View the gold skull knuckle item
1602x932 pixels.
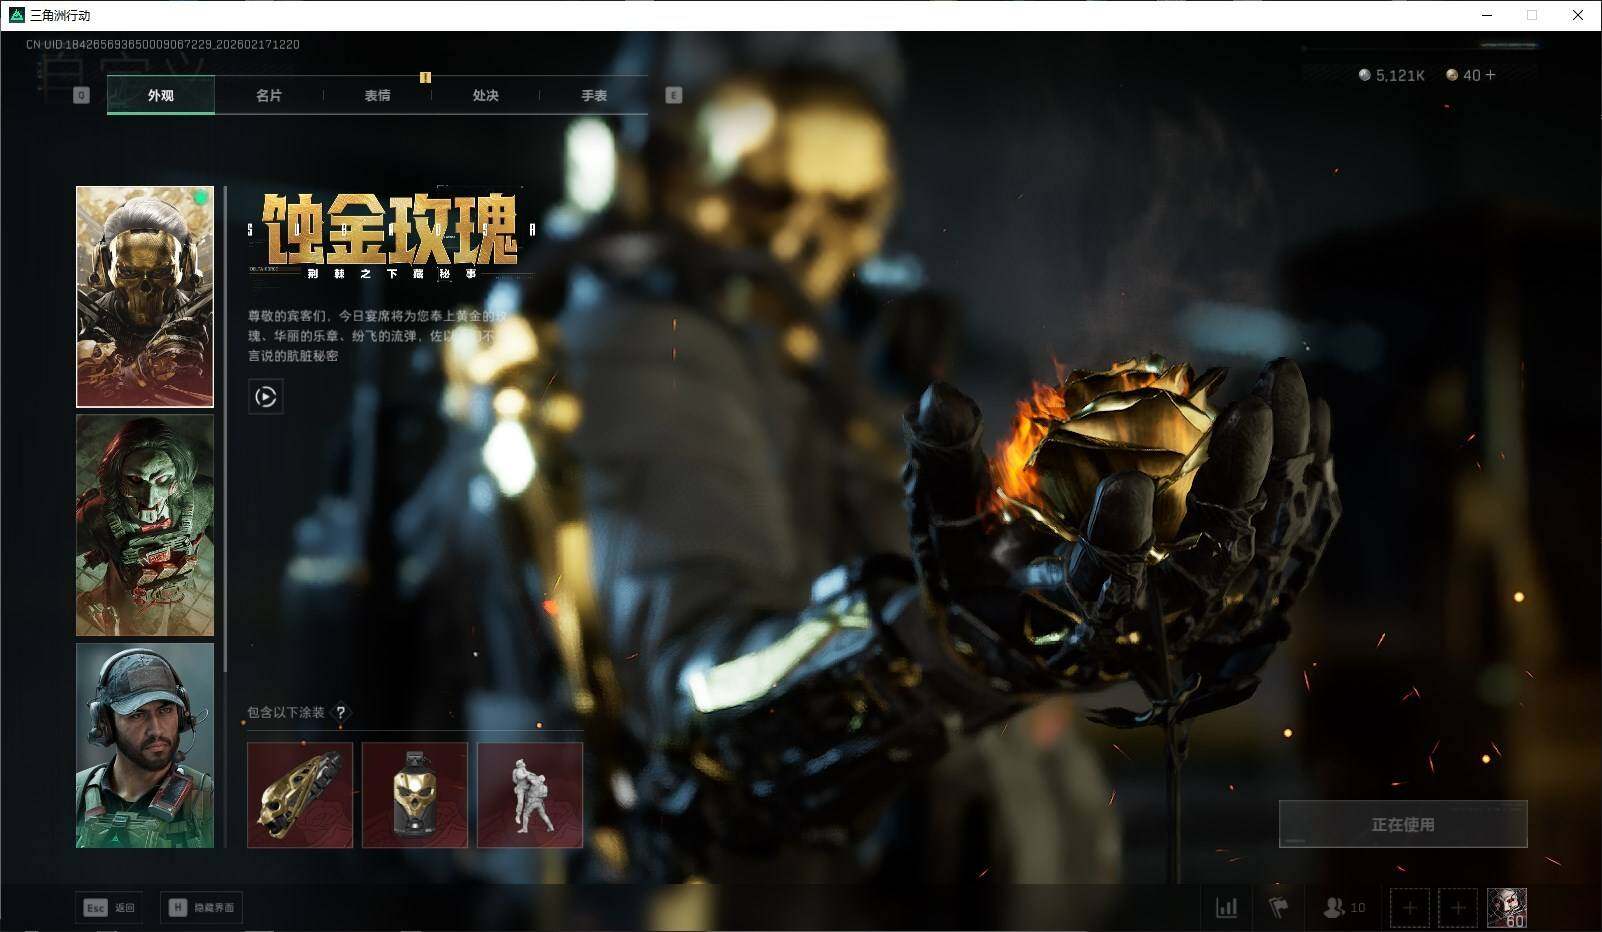[x=300, y=795]
